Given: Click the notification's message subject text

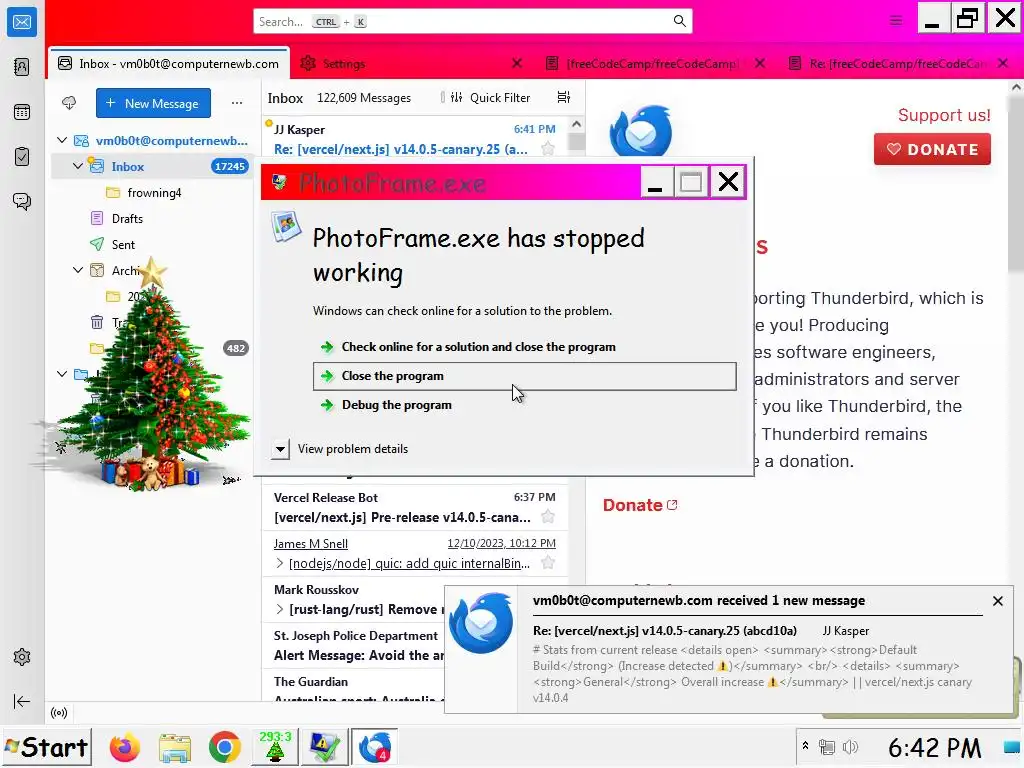Looking at the screenshot, I should click(x=664, y=631).
